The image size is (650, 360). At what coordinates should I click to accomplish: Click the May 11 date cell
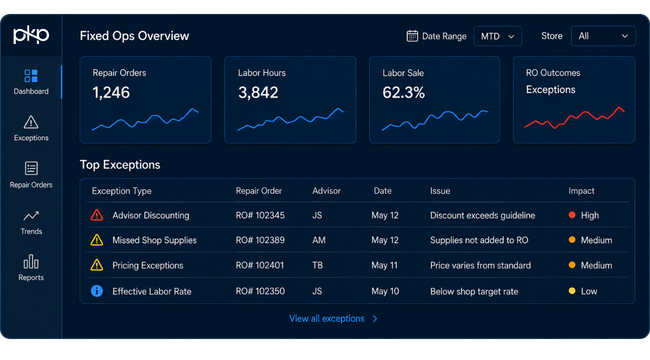pos(384,265)
